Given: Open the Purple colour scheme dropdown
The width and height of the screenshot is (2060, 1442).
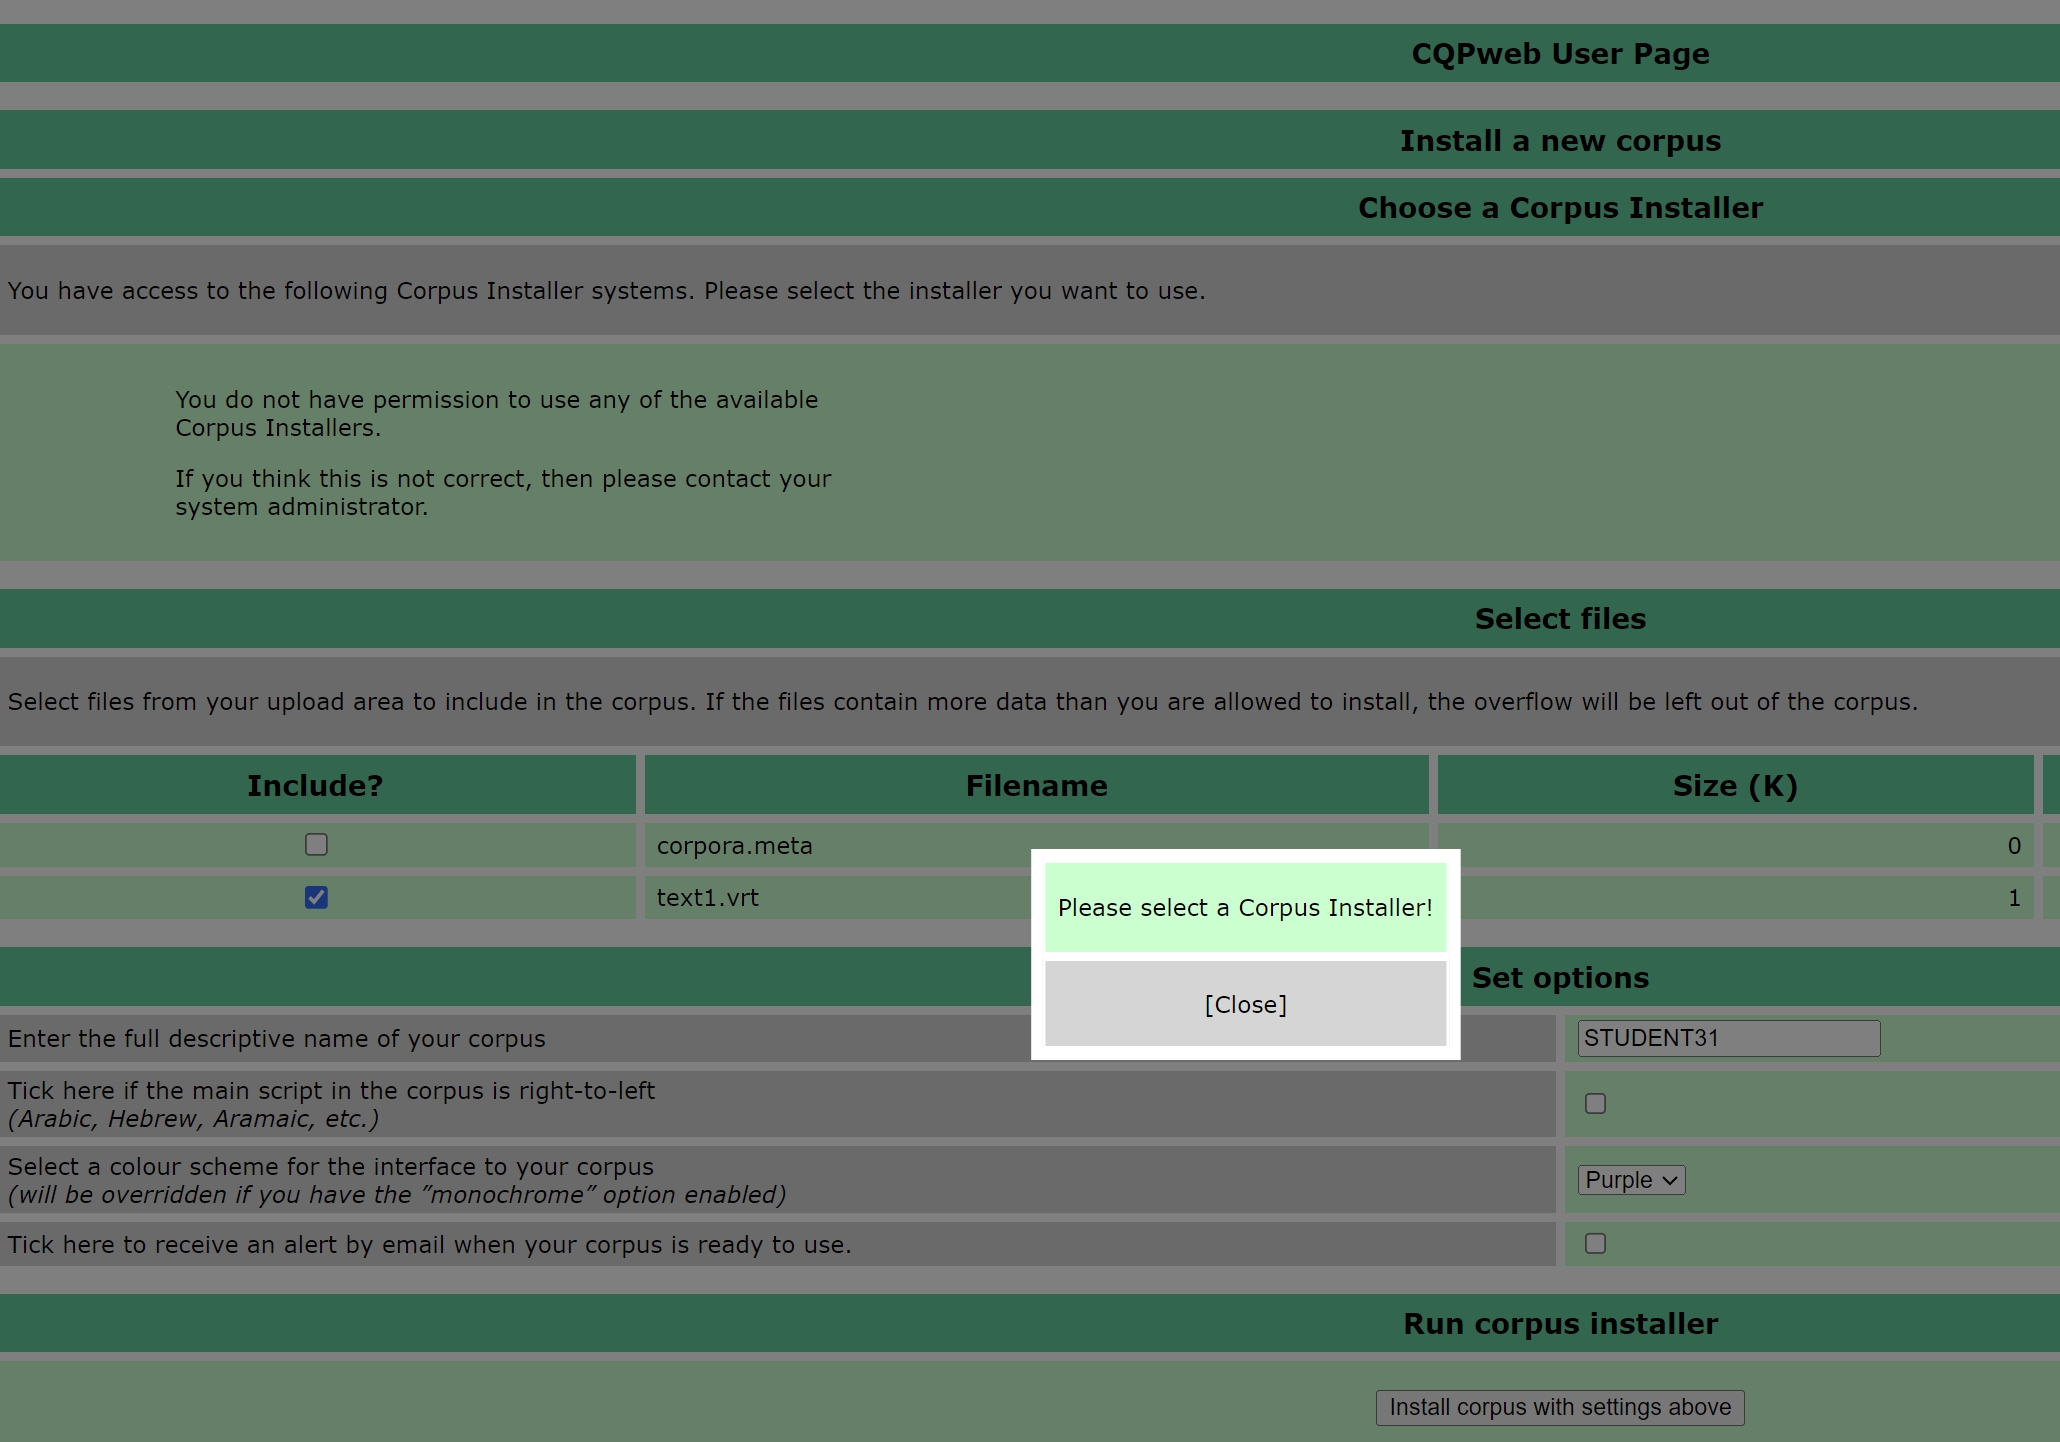Looking at the screenshot, I should (1631, 1180).
